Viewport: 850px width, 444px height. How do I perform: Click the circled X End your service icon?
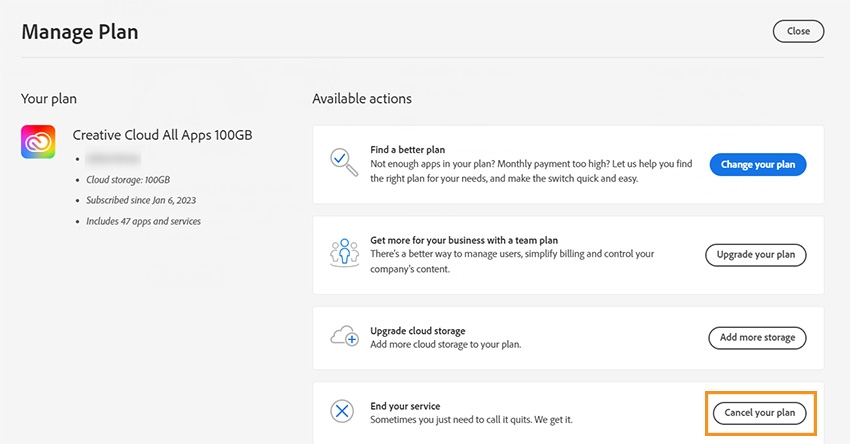click(x=342, y=411)
